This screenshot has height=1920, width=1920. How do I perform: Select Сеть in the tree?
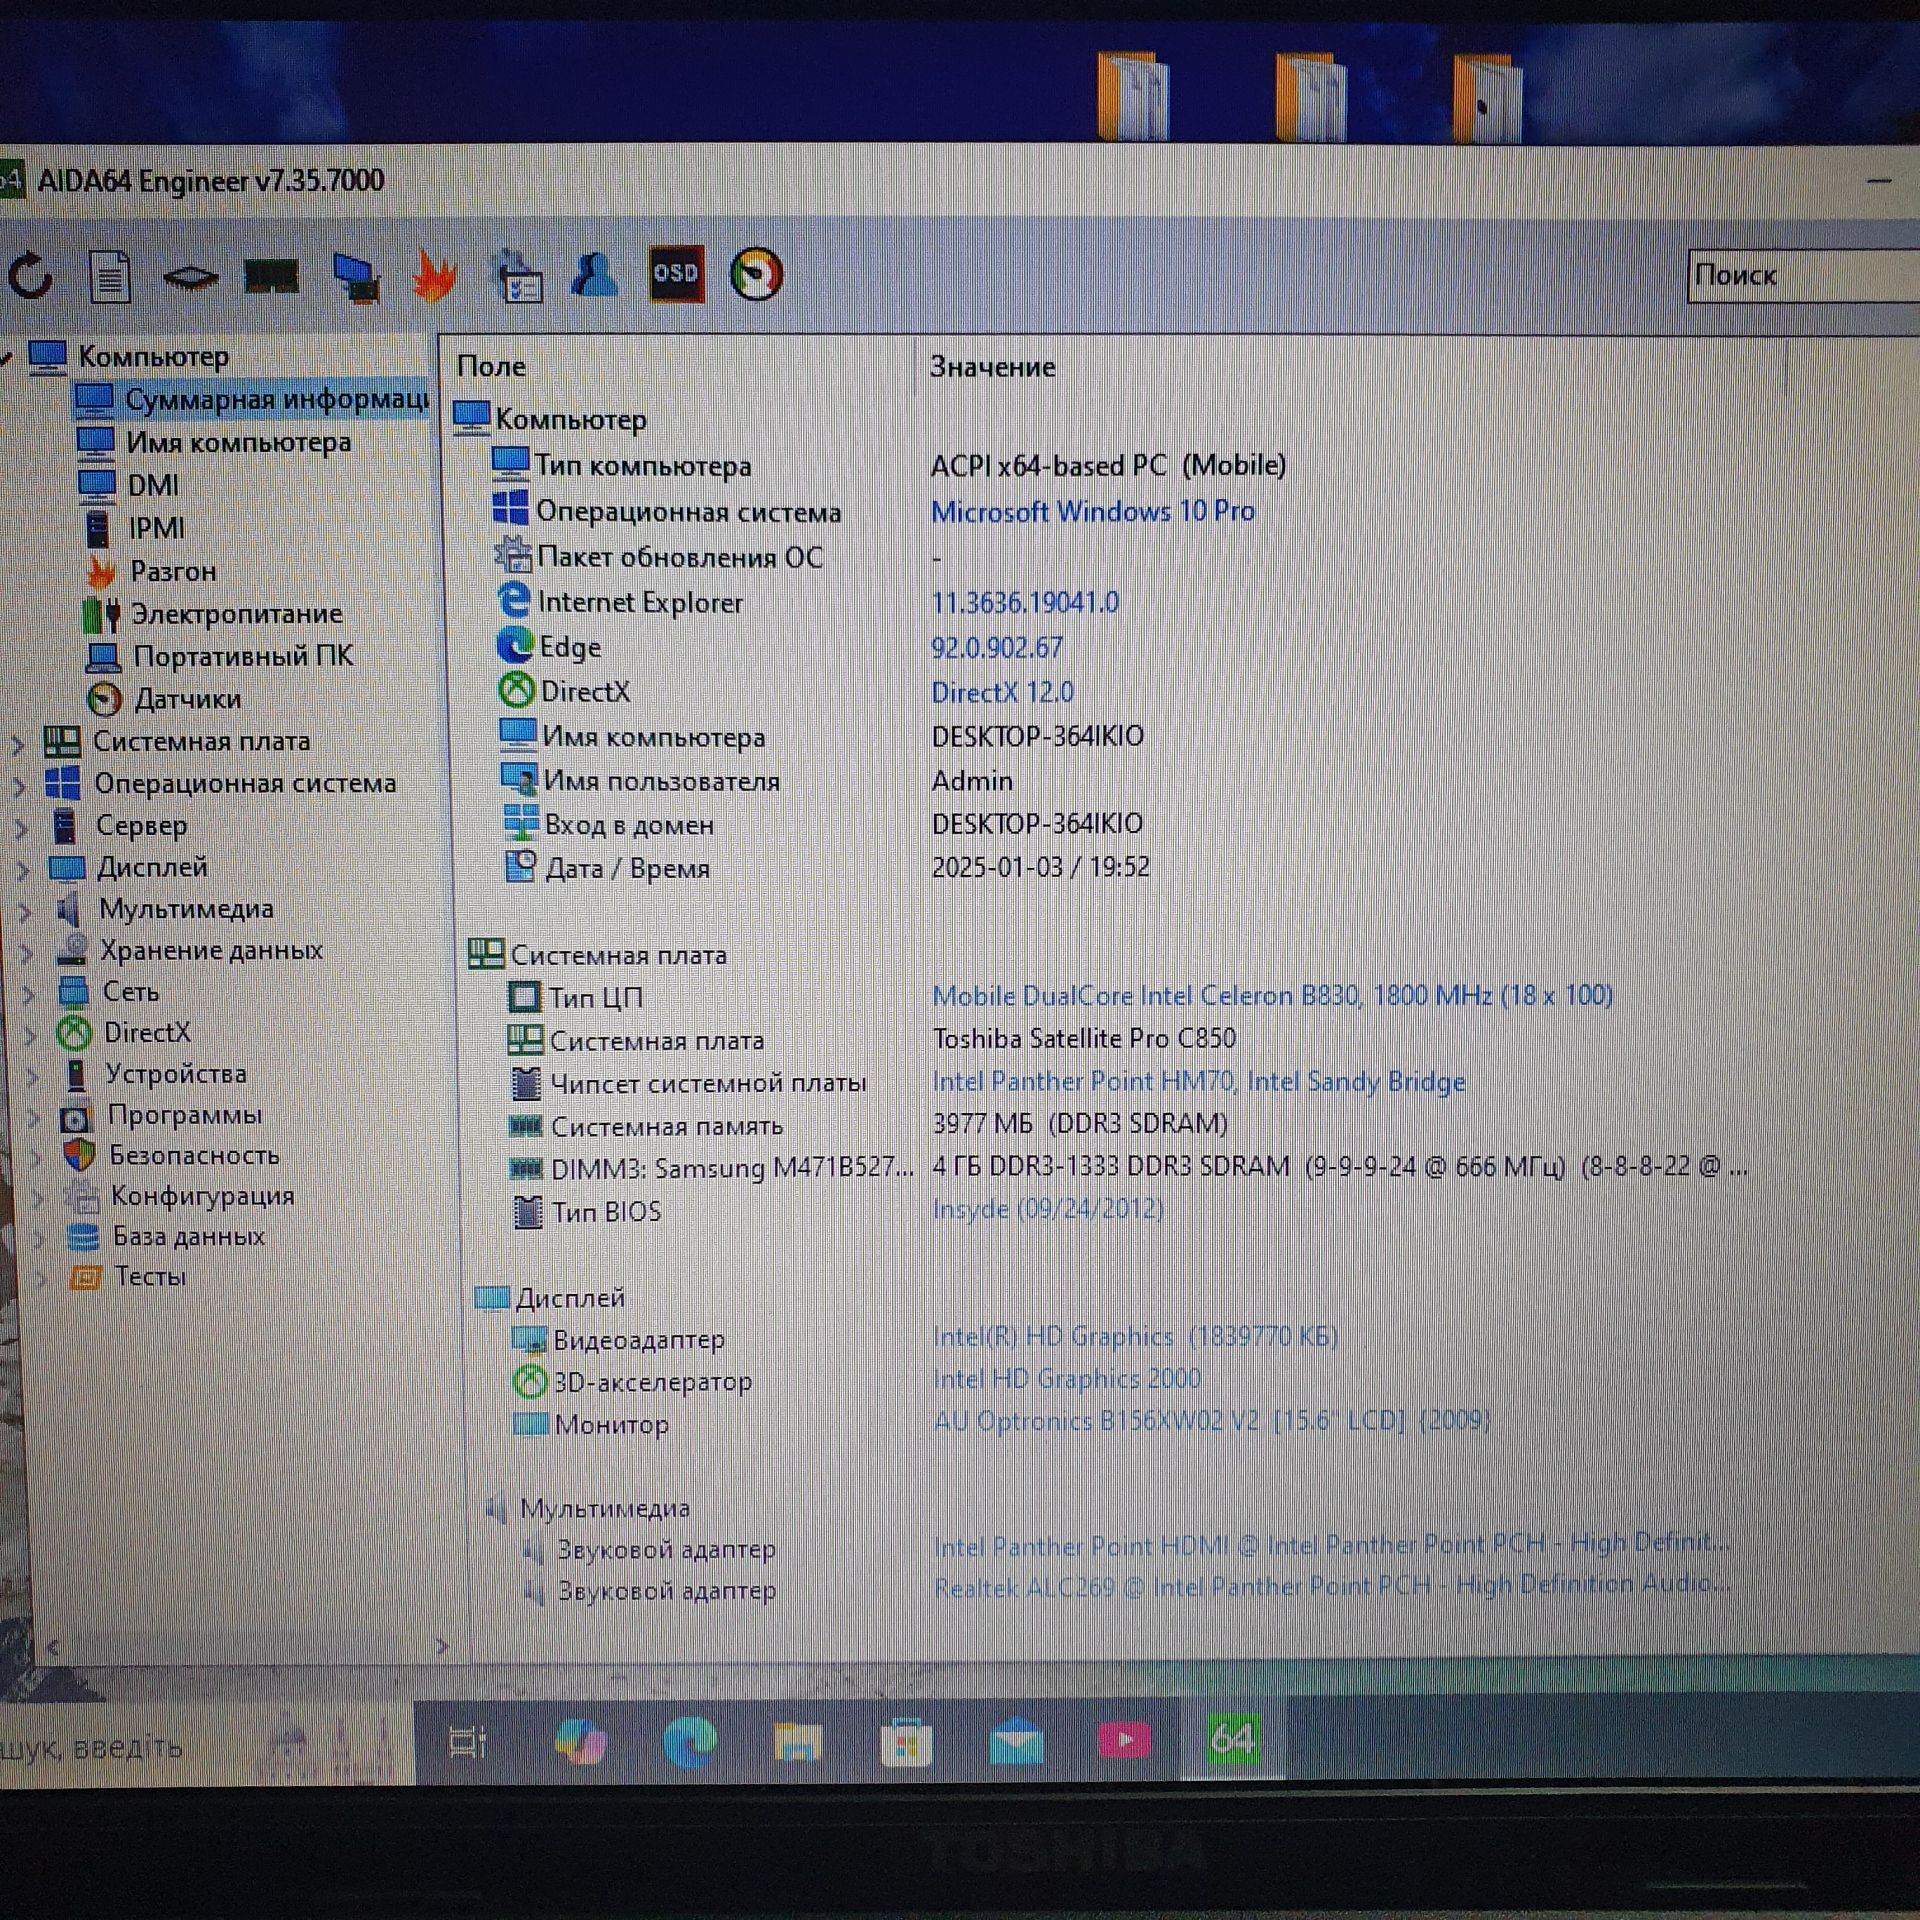click(109, 992)
